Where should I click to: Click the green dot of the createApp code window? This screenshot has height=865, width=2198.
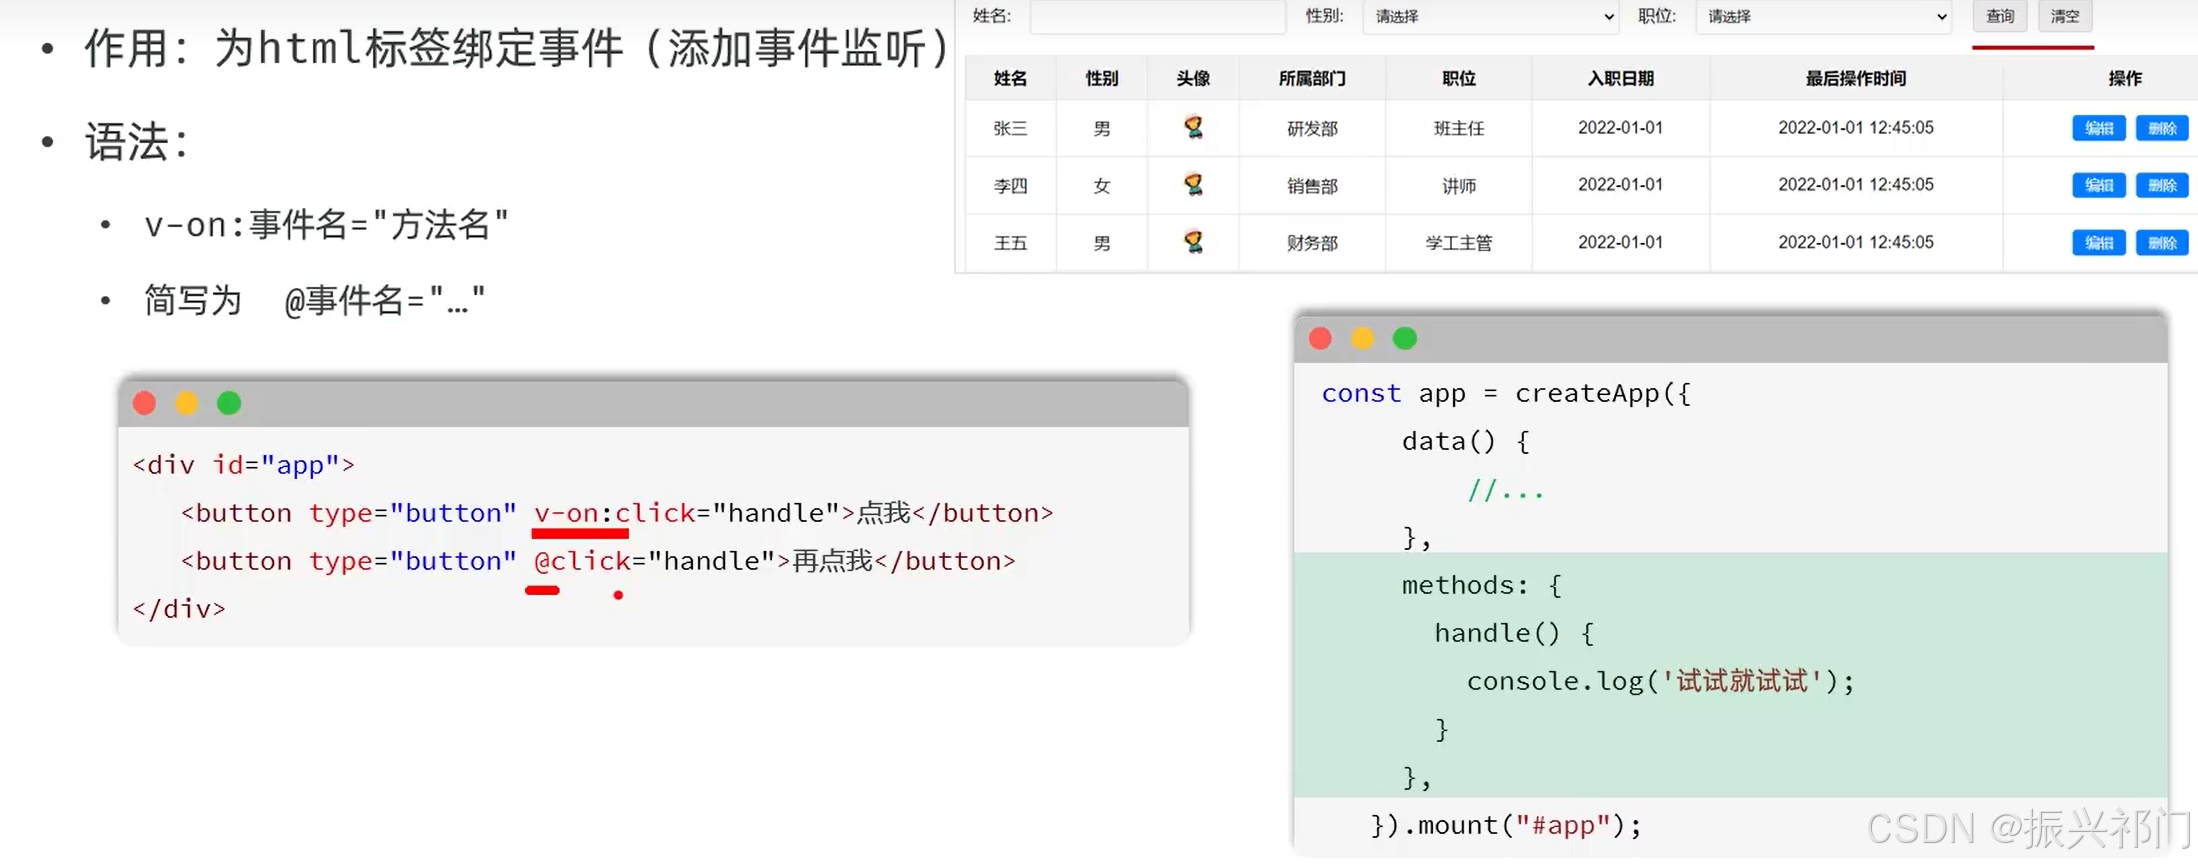[1405, 338]
